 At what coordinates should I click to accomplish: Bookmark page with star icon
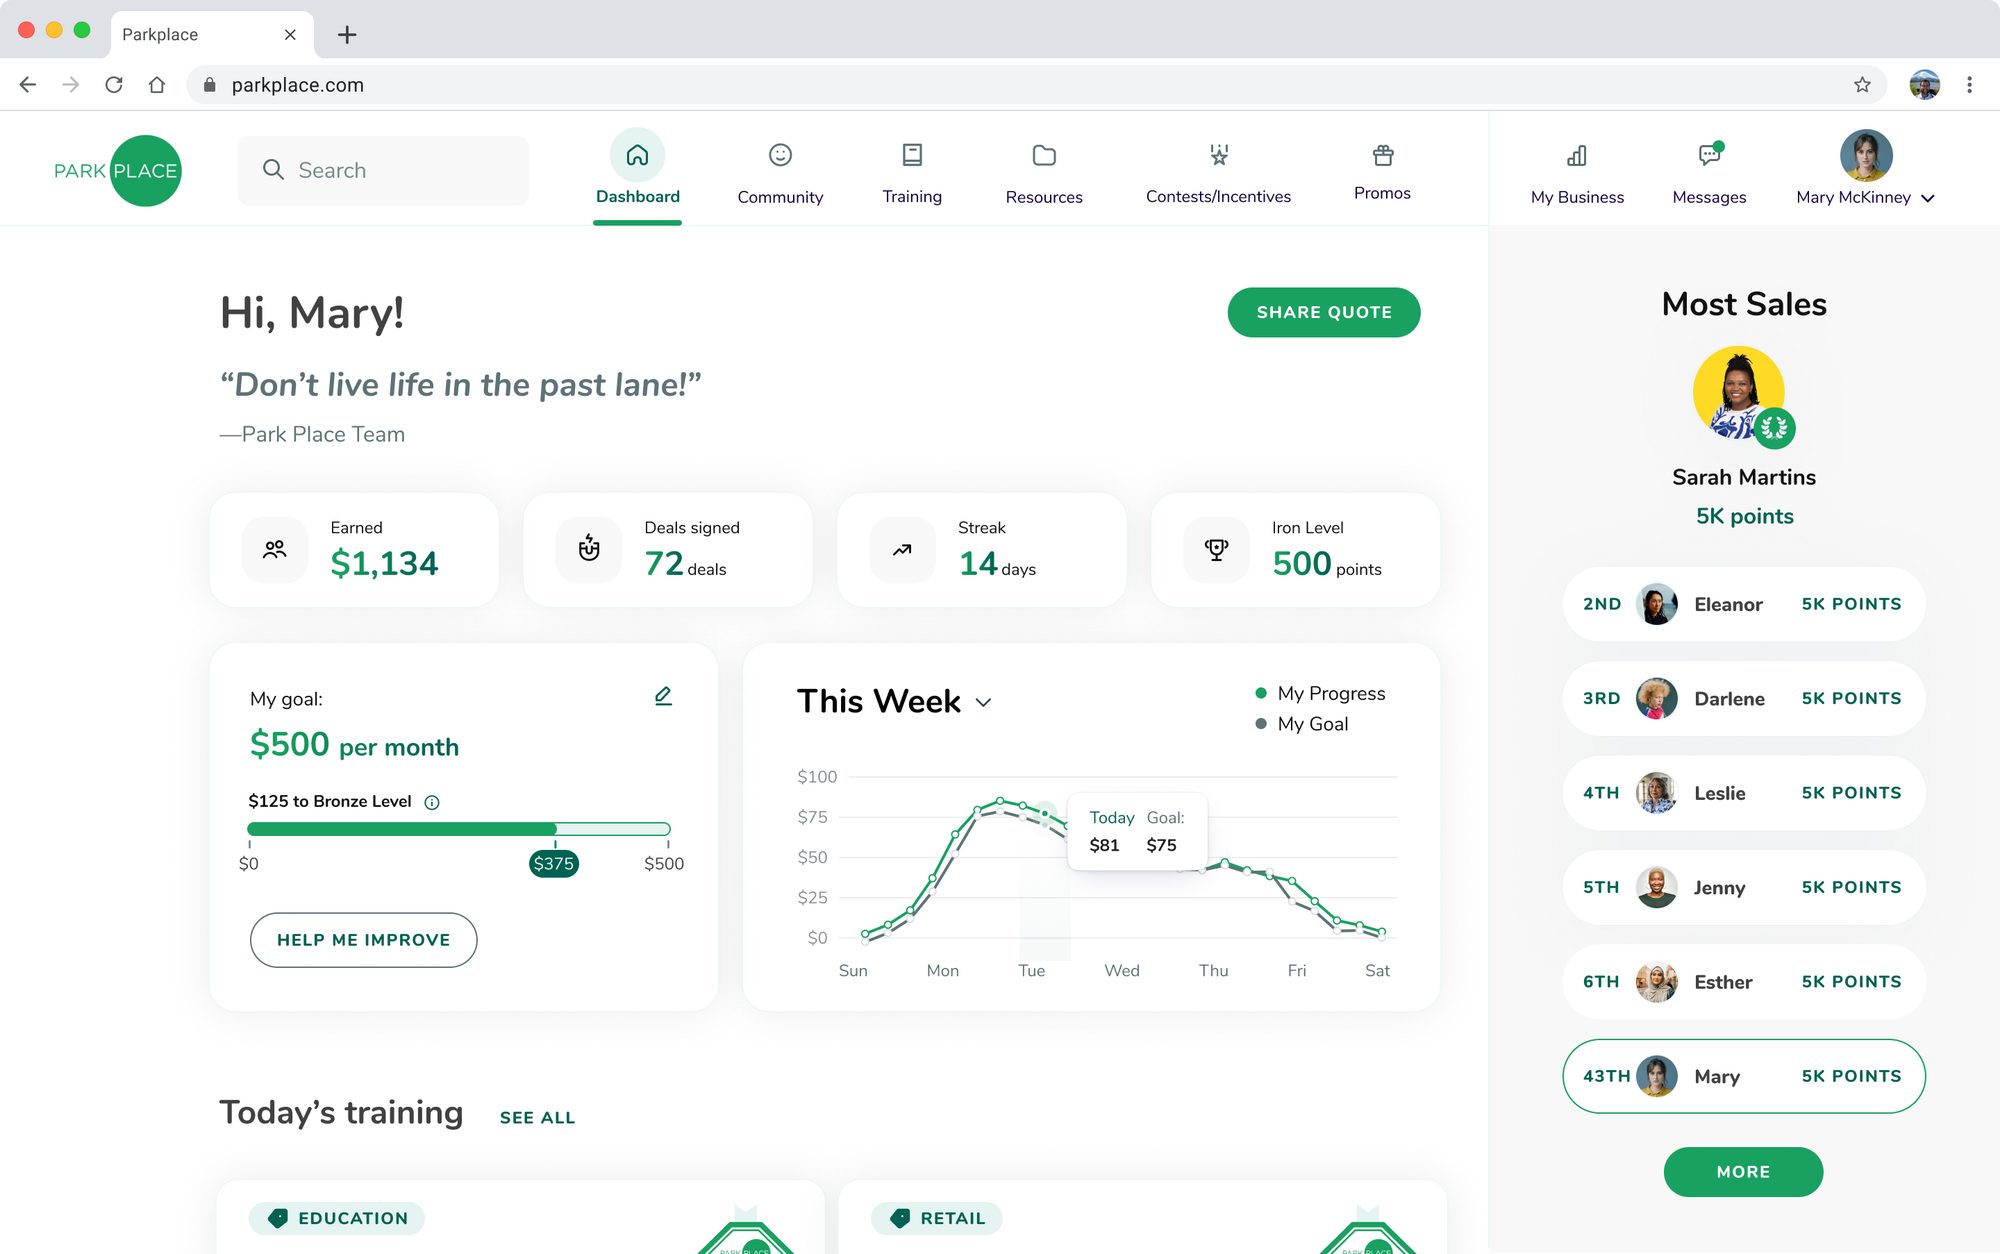1862,85
